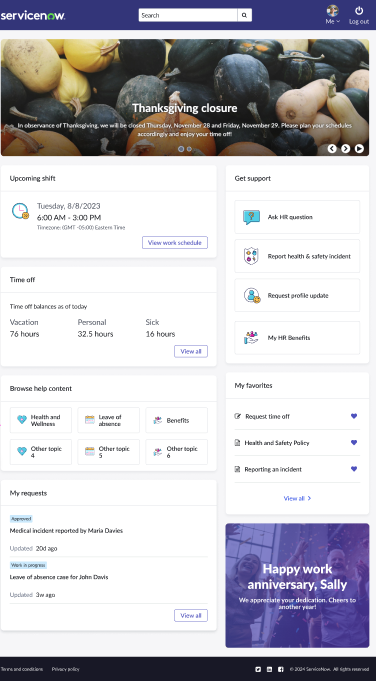Unfavorite Request time off heart
376x681 pixels.
pyautogui.click(x=354, y=416)
